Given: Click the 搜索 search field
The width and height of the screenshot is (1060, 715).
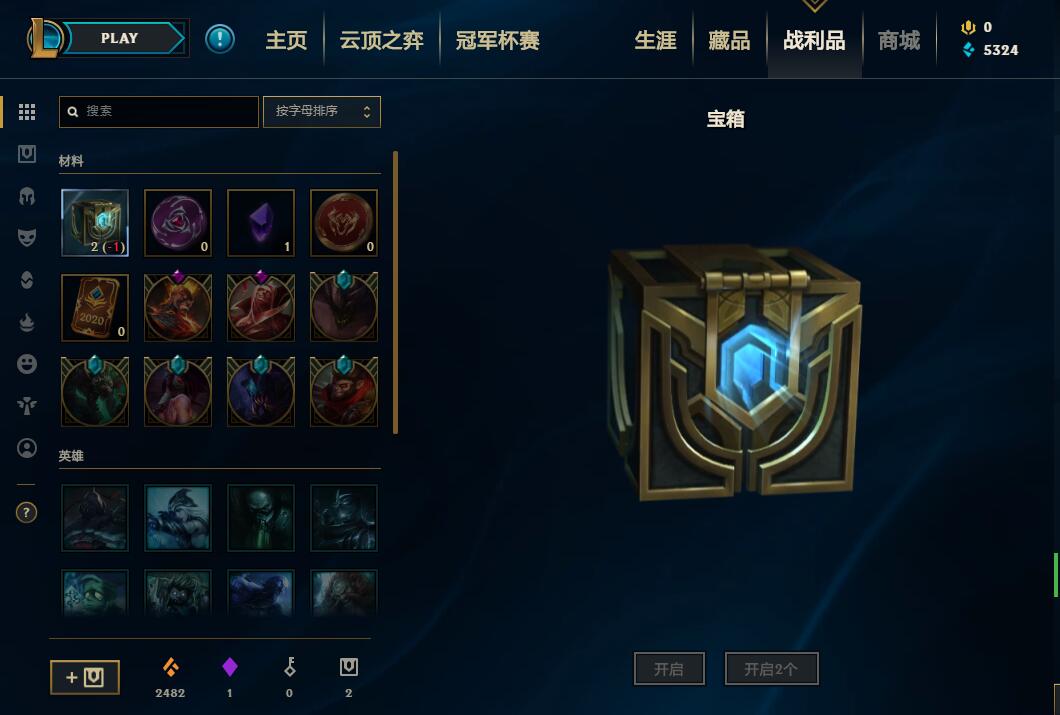Looking at the screenshot, I should pyautogui.click(x=159, y=112).
